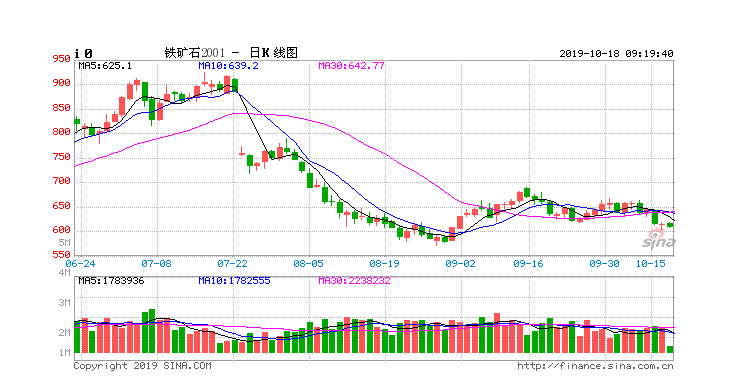733x387 pixels.
Task: Click the 07-08 date axis label
Action: click(x=156, y=264)
